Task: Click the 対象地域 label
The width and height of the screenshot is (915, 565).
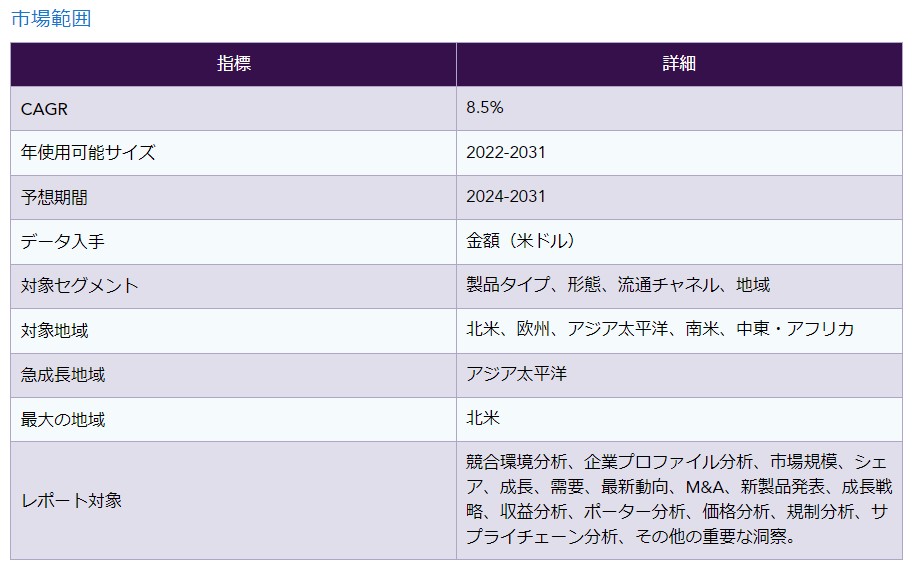Action: pos(54,331)
